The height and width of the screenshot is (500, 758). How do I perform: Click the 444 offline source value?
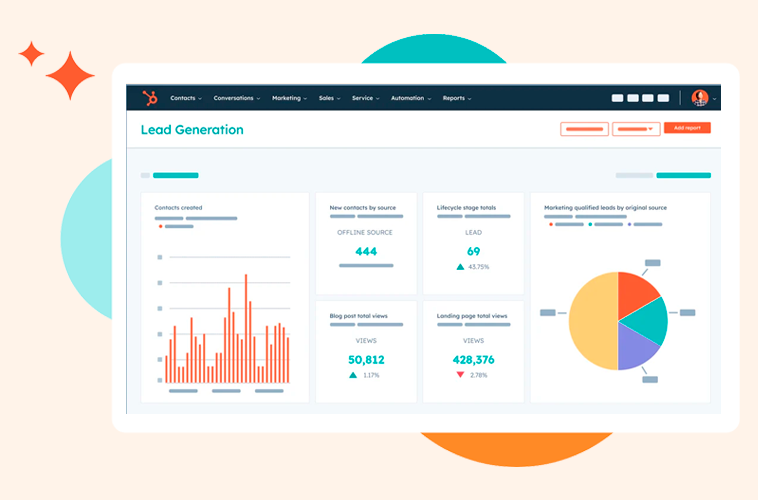click(366, 251)
